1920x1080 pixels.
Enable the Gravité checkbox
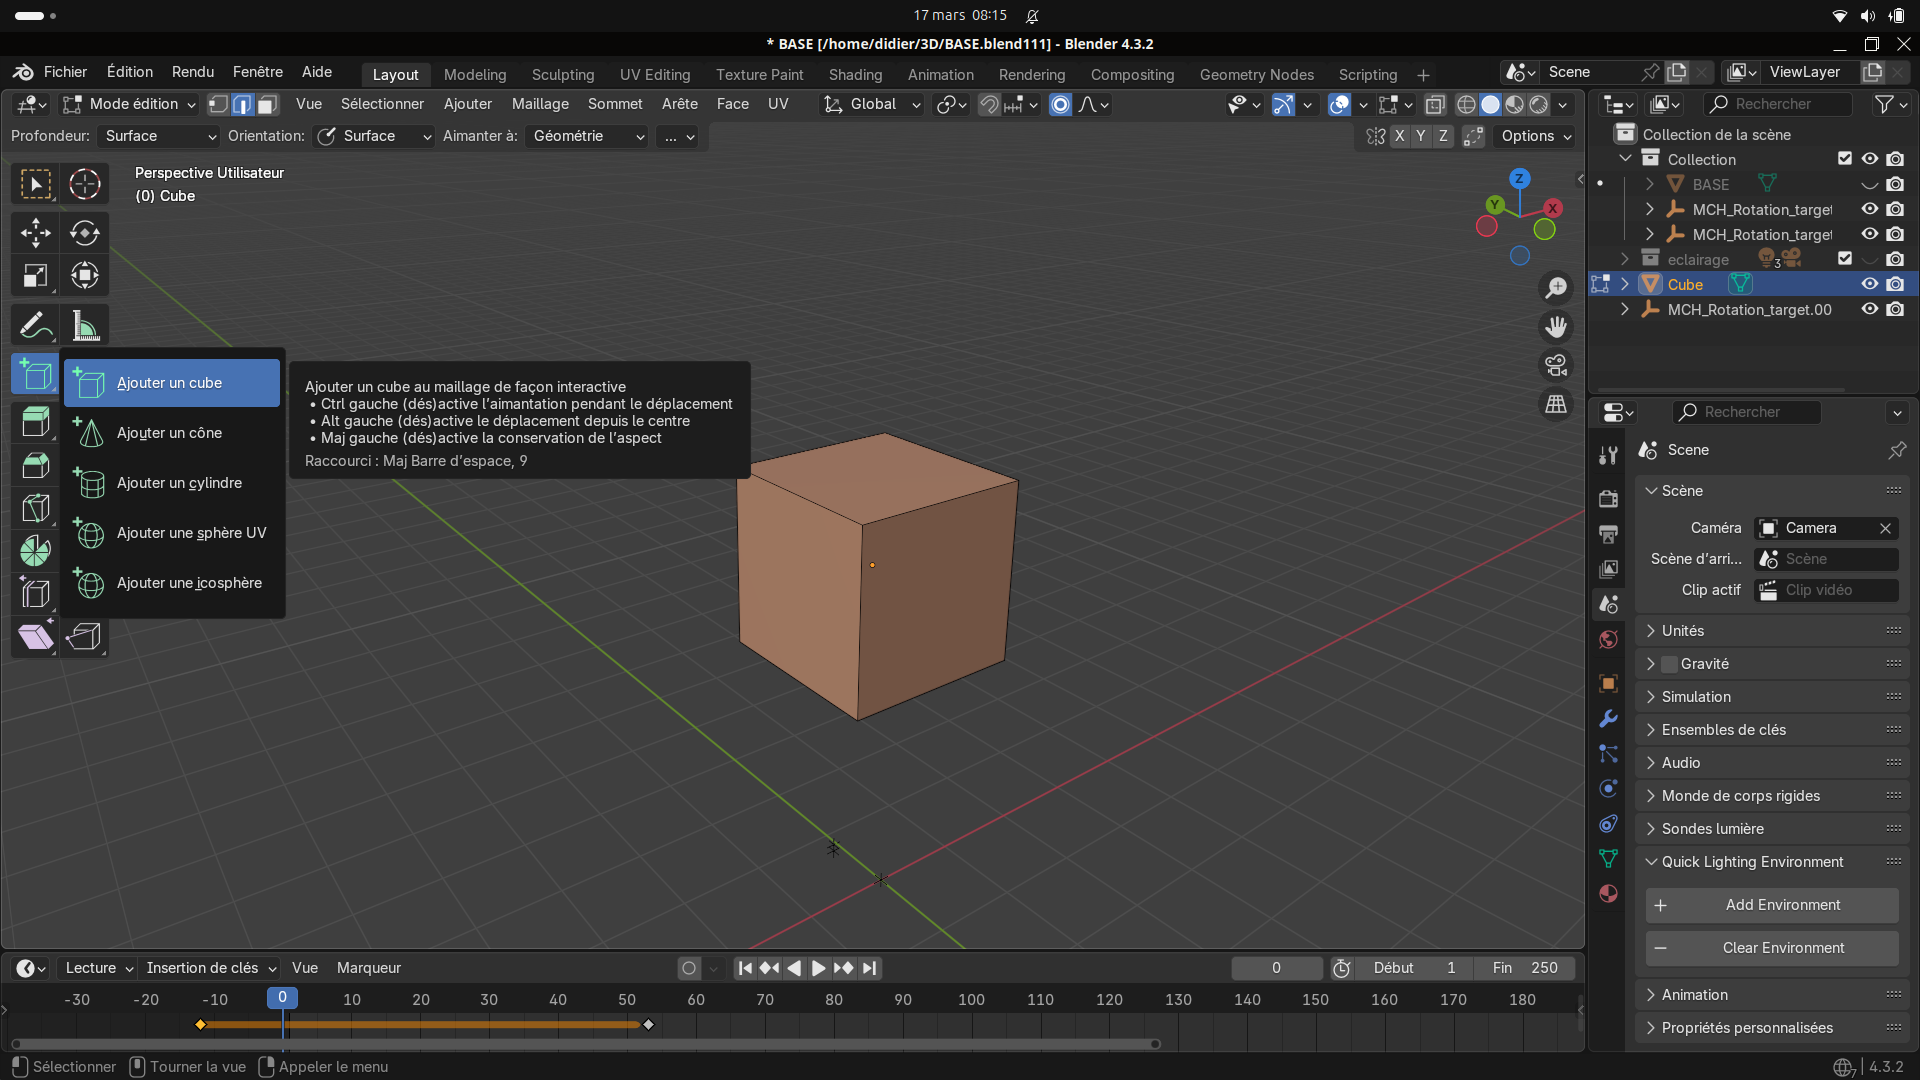tap(1669, 664)
